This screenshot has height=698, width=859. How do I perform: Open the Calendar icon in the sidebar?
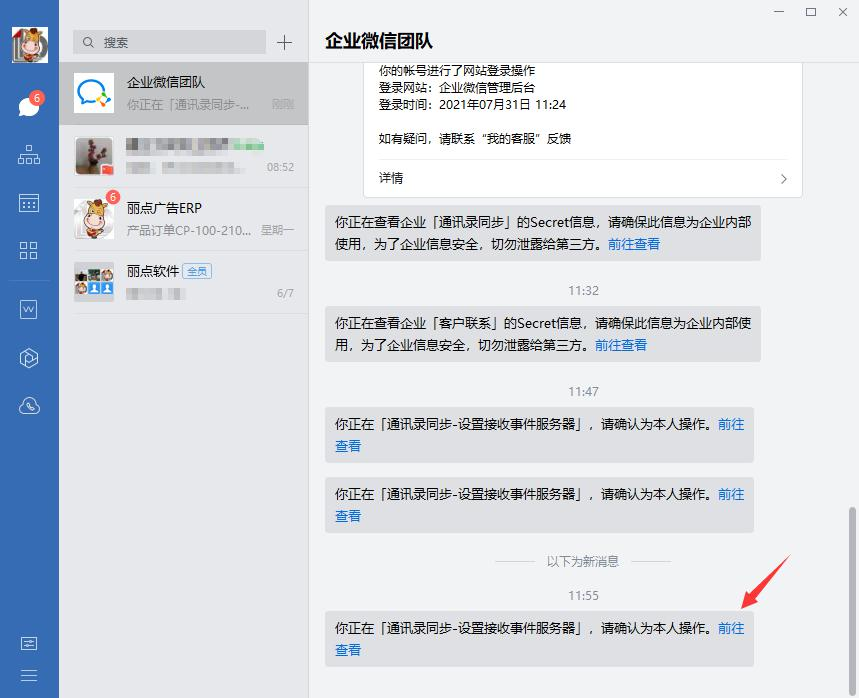[29, 203]
